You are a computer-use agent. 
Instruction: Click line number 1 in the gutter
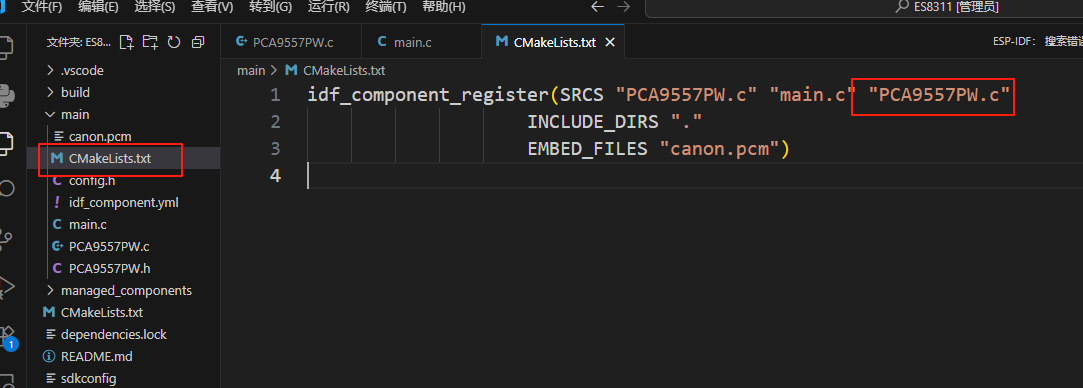pyautogui.click(x=276, y=95)
